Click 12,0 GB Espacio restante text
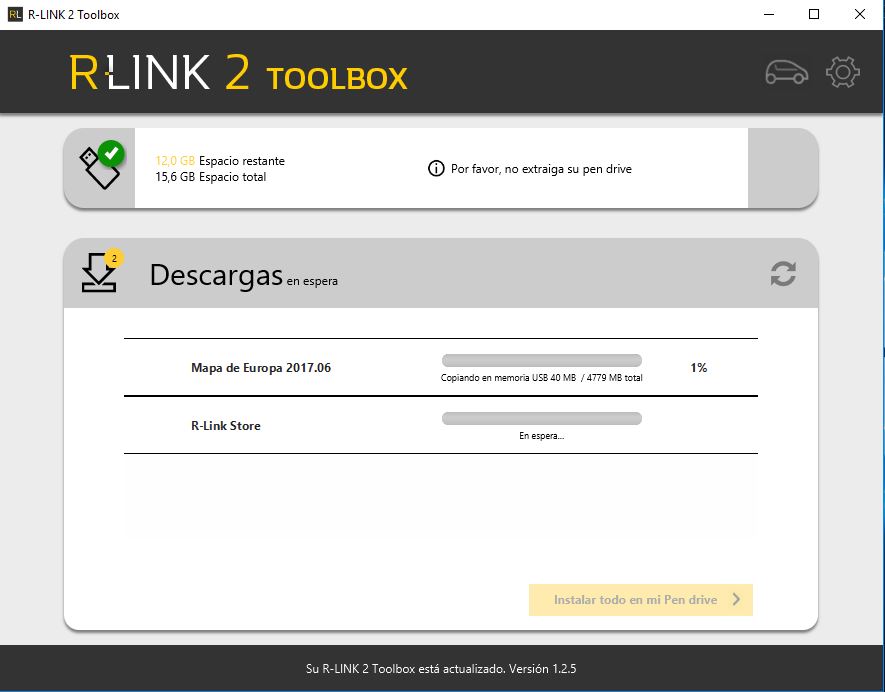The width and height of the screenshot is (885, 692). coord(220,161)
